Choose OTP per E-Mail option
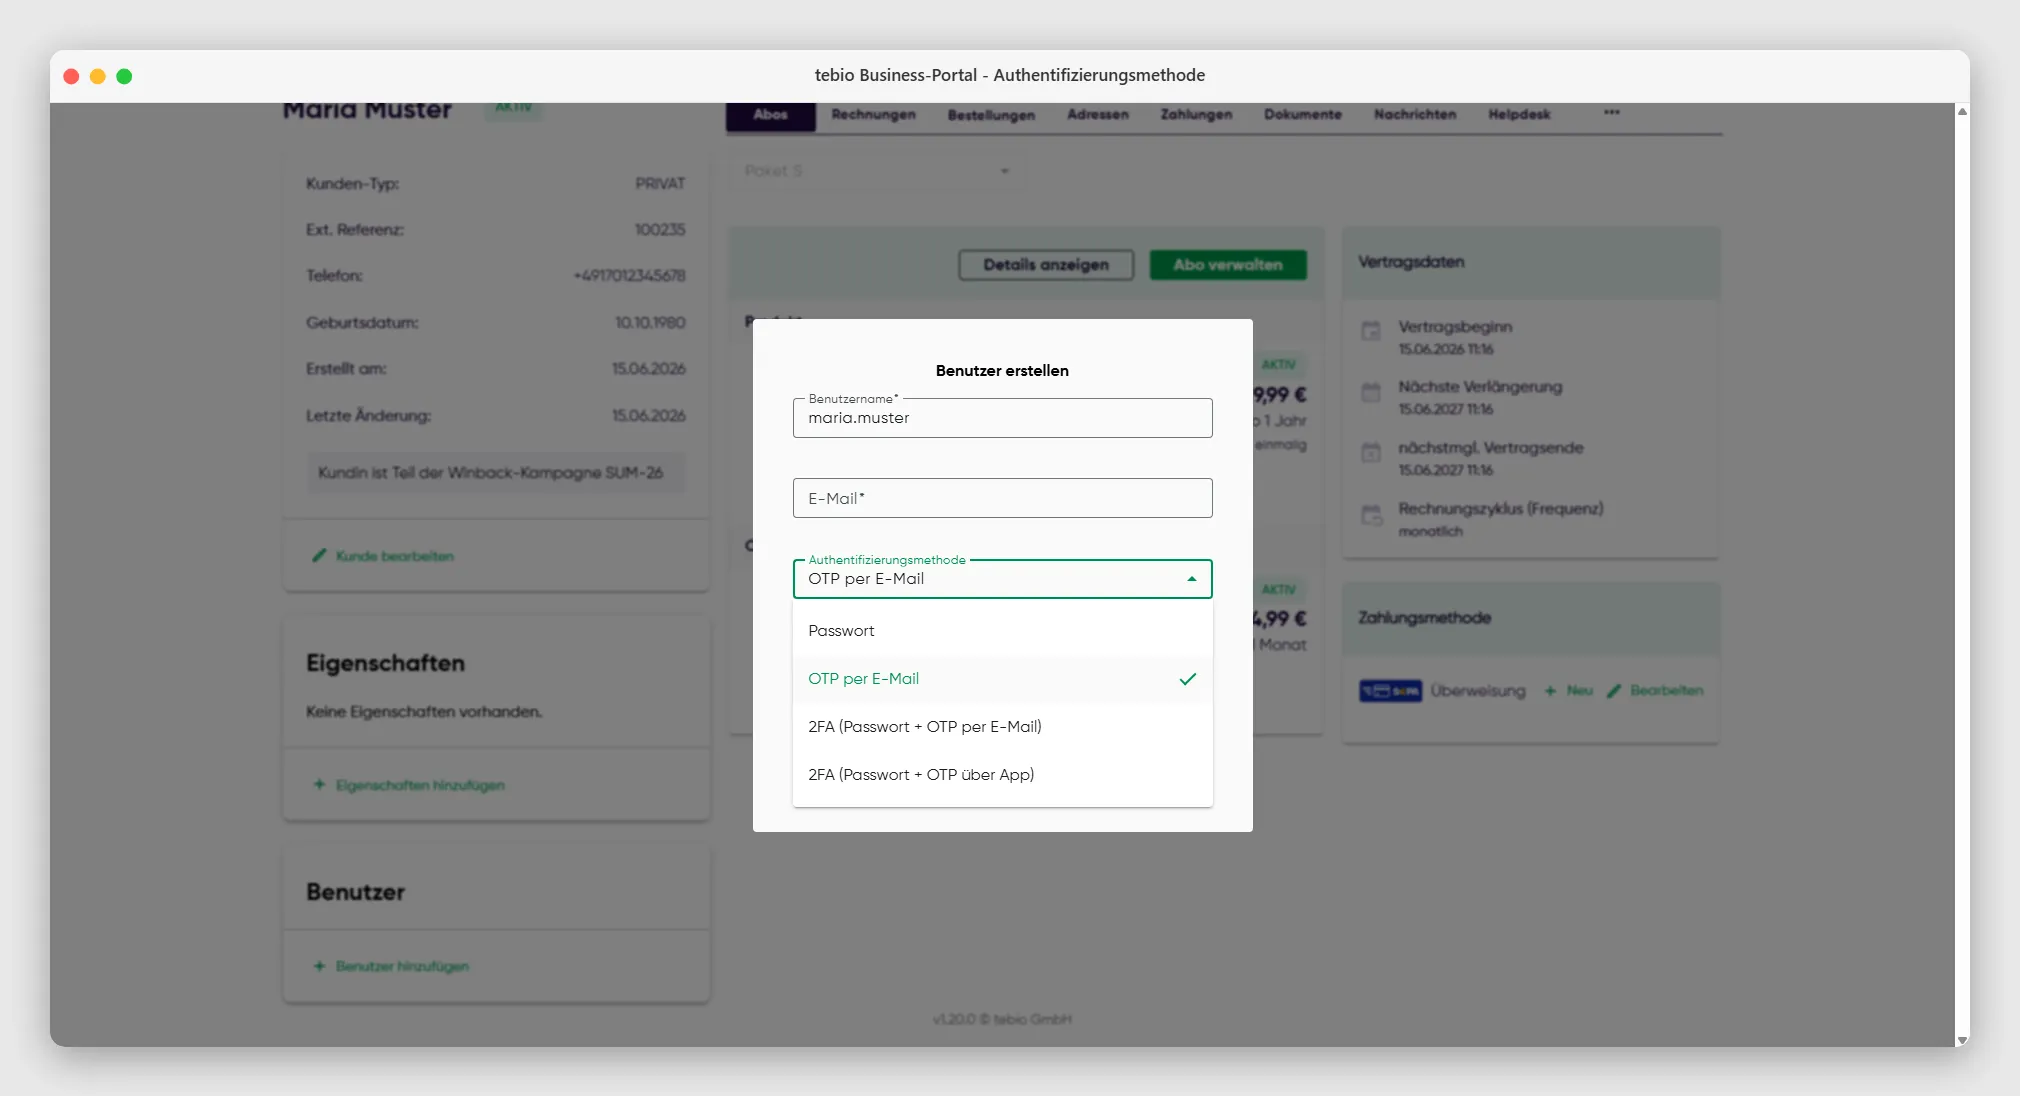 (x=1002, y=679)
